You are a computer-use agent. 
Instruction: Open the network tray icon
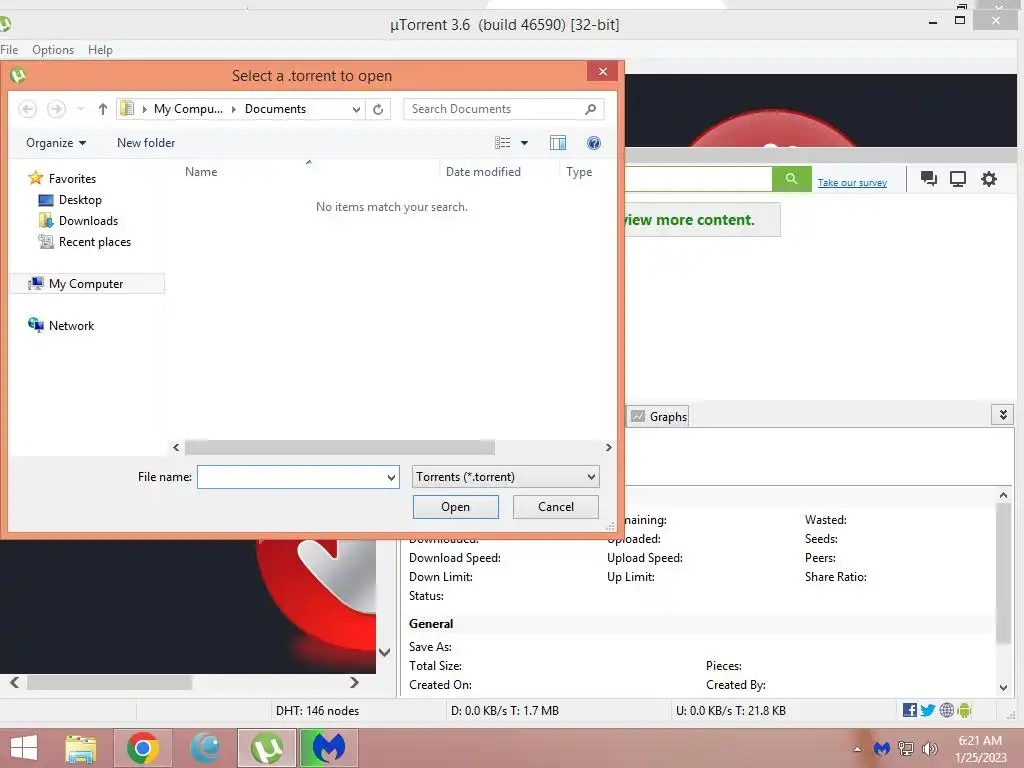(x=906, y=749)
